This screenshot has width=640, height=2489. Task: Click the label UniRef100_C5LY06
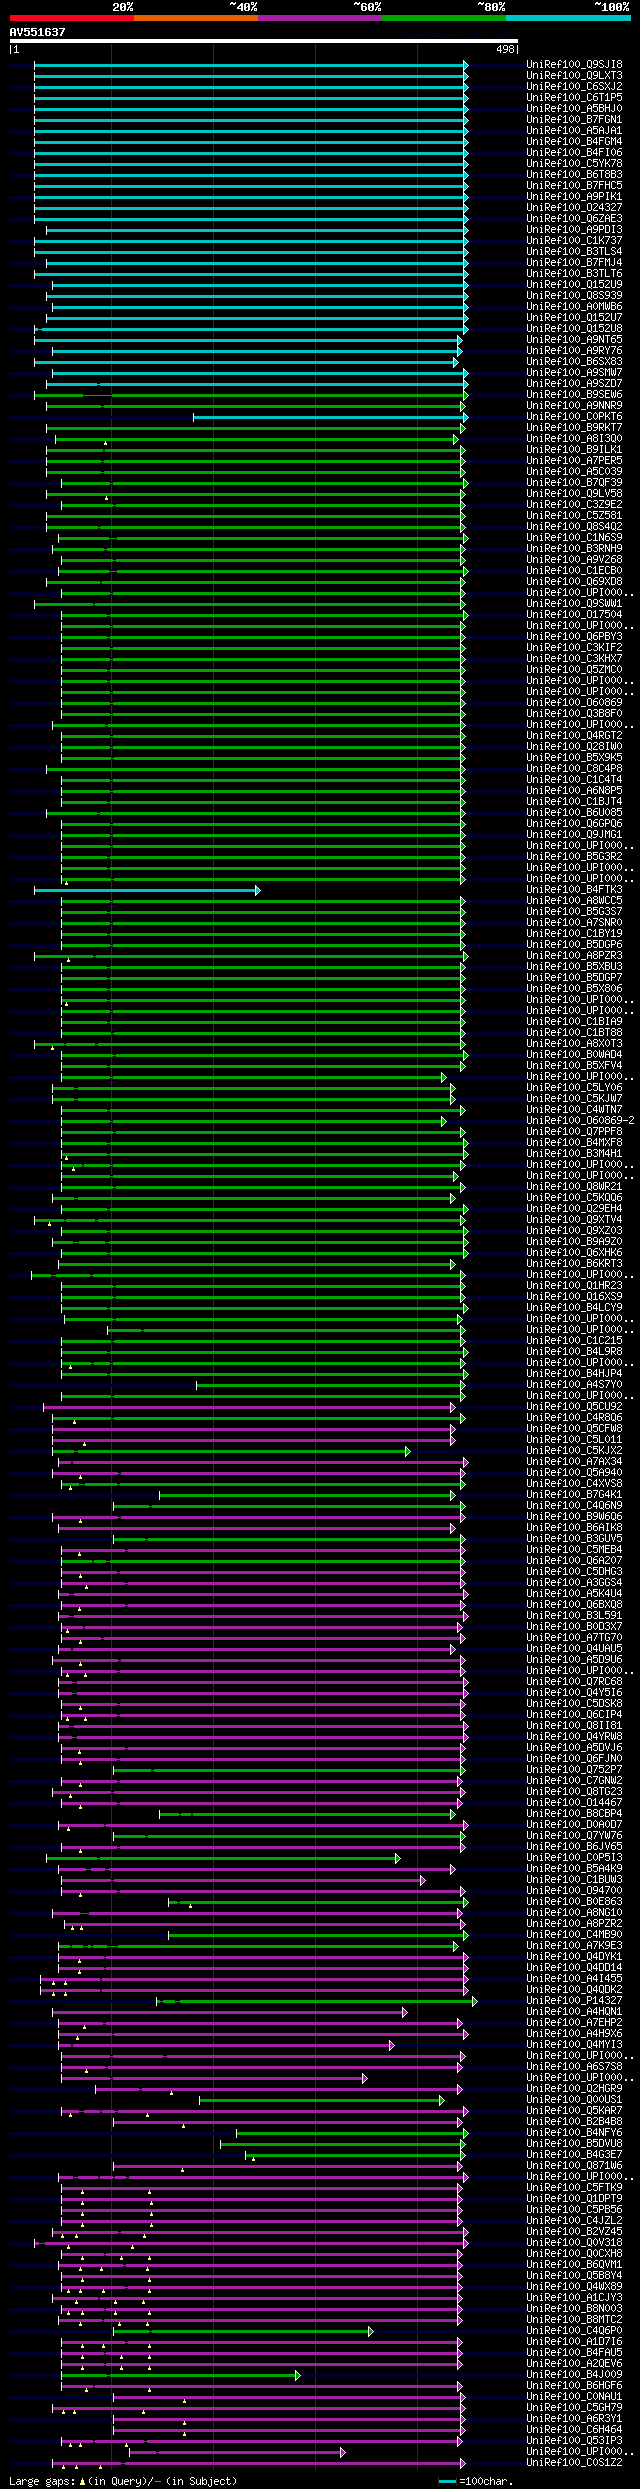pos(574,1088)
